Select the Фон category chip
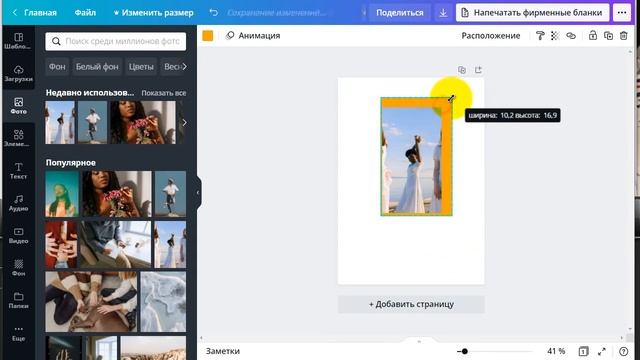 coord(57,67)
